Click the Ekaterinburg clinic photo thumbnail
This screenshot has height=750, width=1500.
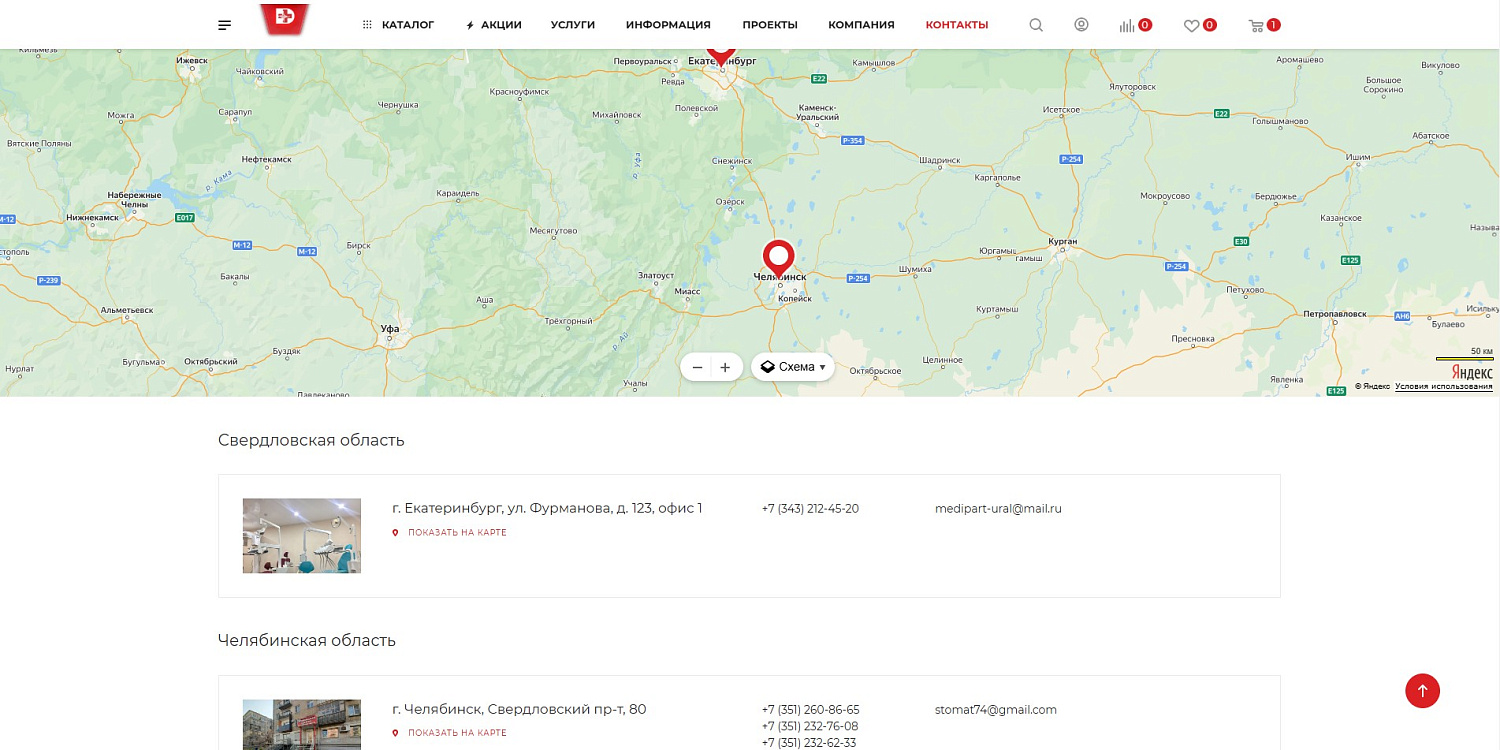point(300,536)
